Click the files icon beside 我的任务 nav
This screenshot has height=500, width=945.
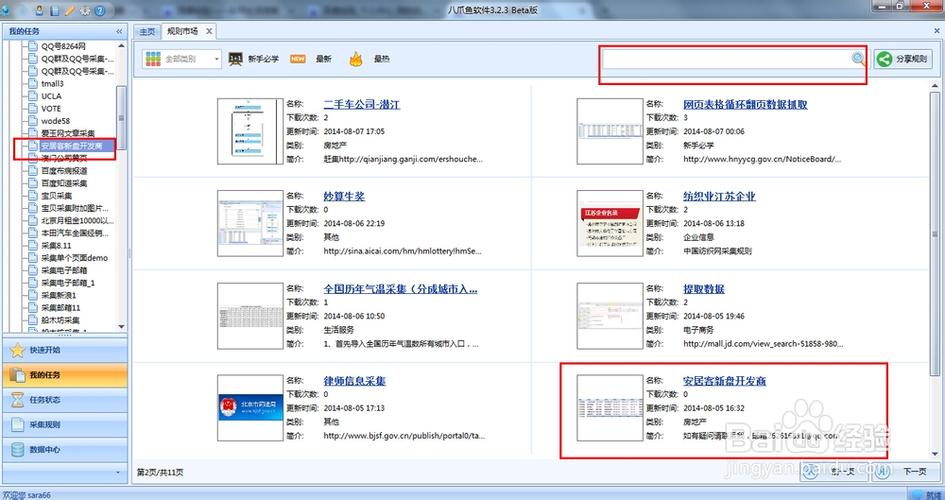coord(17,375)
